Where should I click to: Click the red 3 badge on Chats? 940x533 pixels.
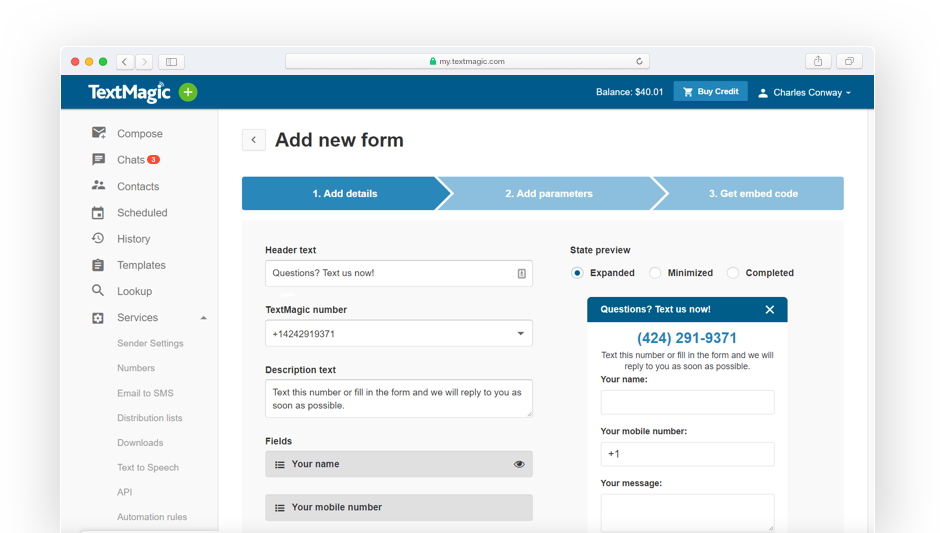[x=153, y=159]
